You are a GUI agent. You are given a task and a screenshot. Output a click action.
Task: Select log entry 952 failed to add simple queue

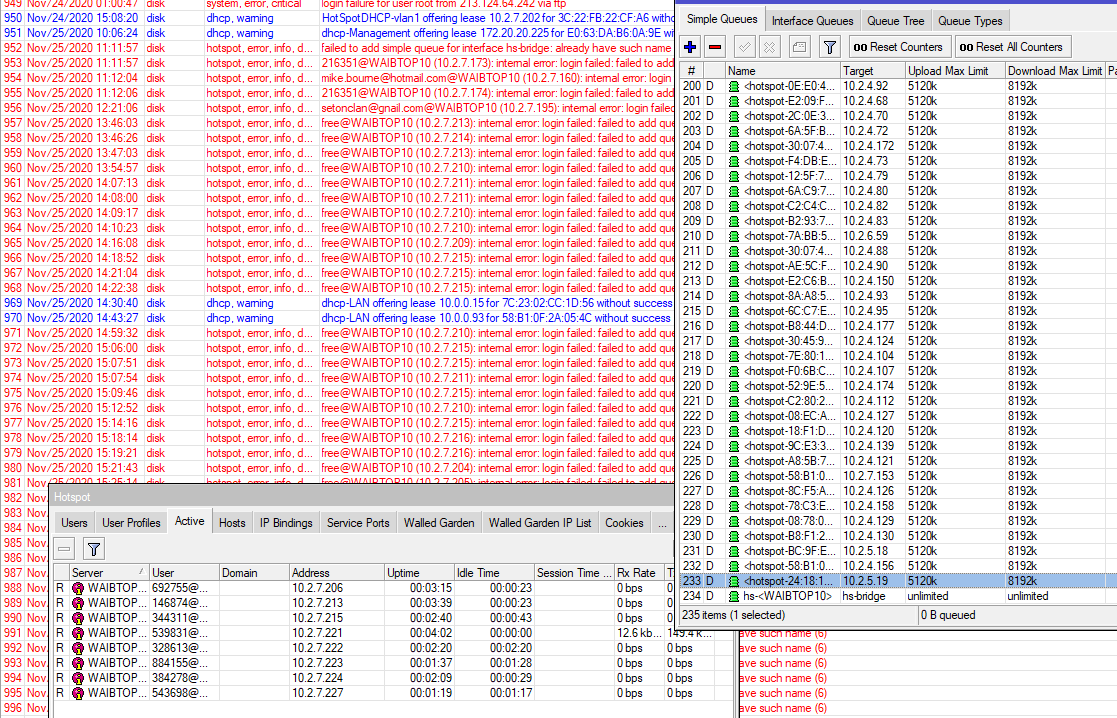338,48
